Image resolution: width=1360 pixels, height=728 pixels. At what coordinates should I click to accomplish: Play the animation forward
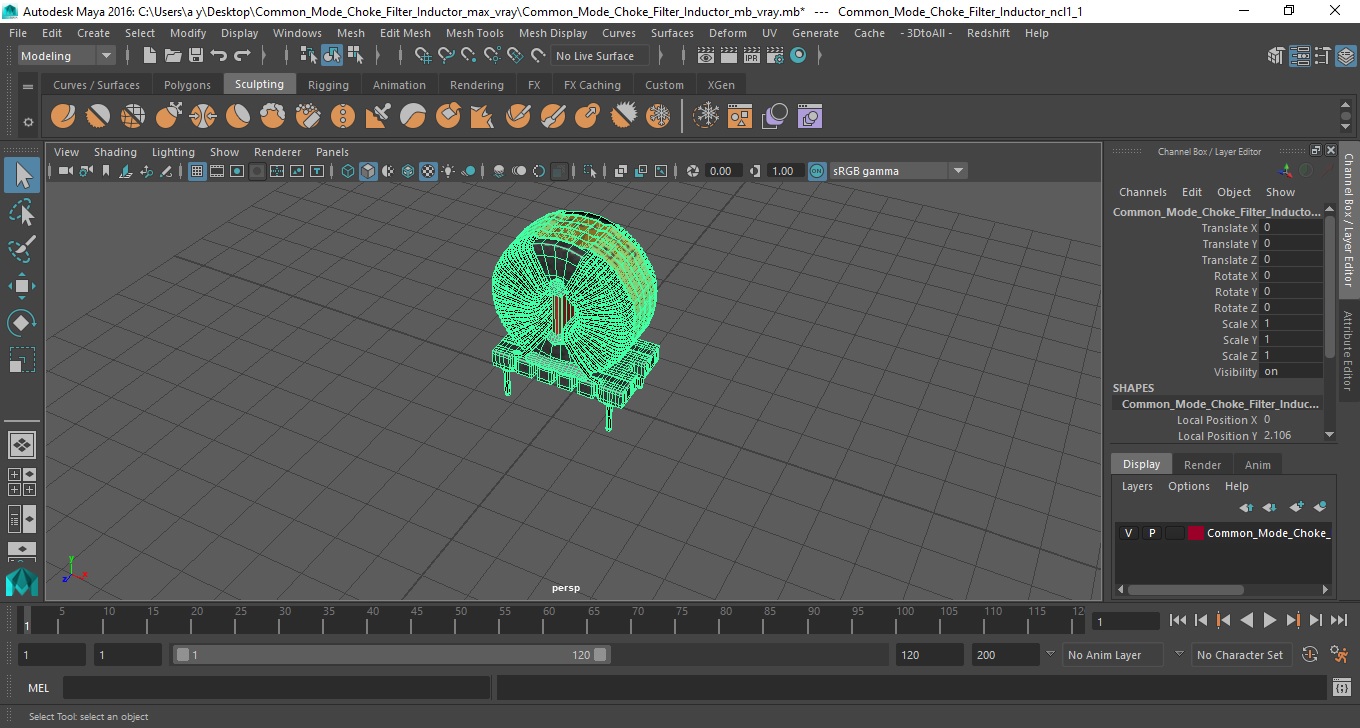pos(1270,620)
